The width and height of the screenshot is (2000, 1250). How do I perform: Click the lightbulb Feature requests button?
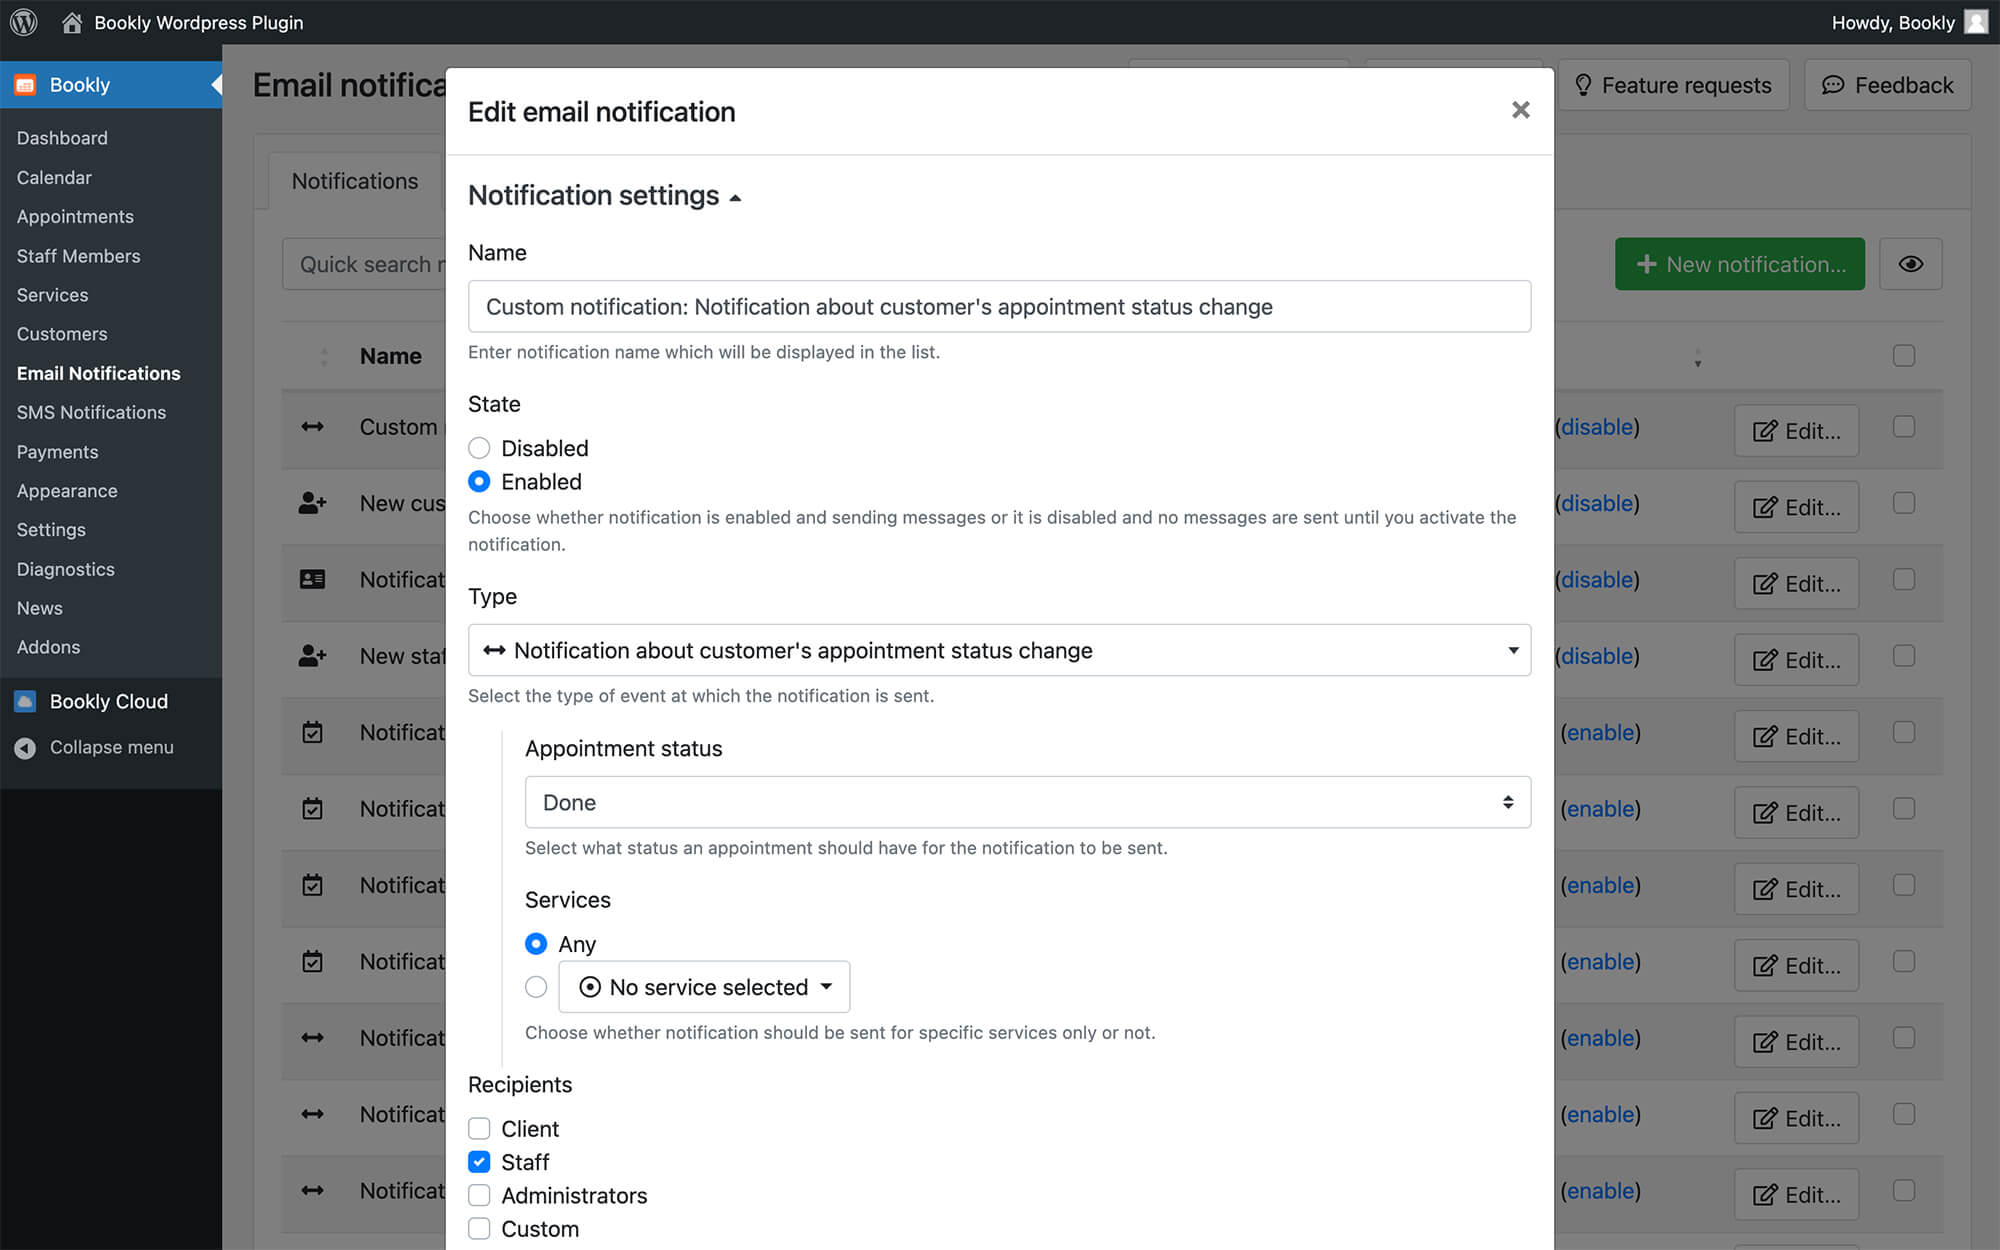click(x=1673, y=85)
